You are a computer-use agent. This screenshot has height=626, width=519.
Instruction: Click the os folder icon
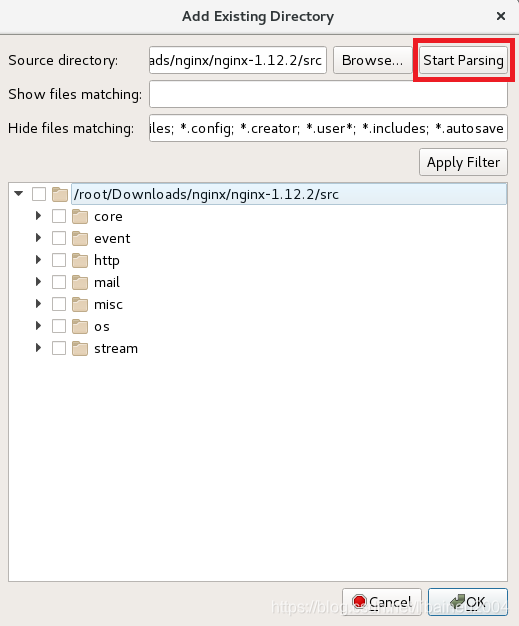tap(80, 326)
